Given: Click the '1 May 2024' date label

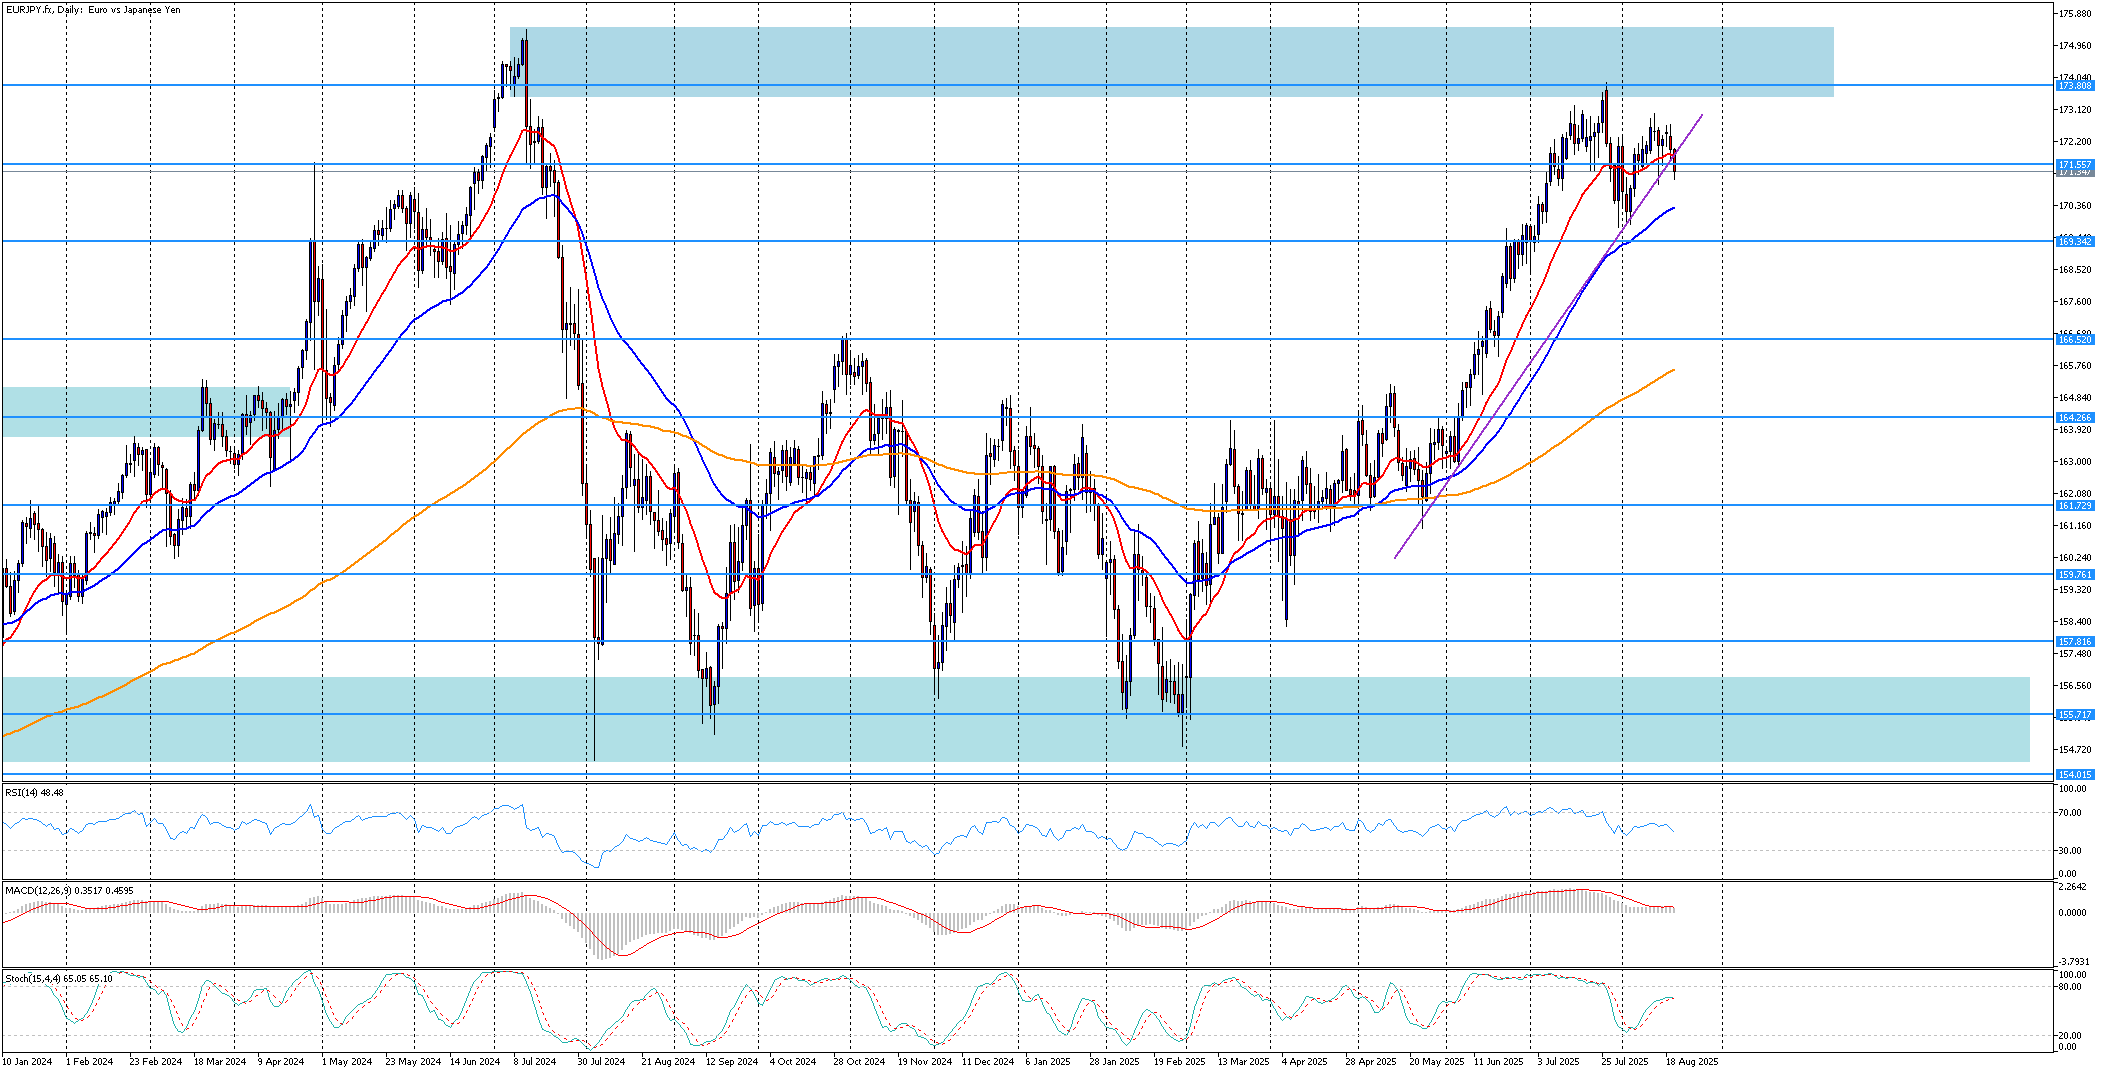Looking at the screenshot, I should [347, 1062].
